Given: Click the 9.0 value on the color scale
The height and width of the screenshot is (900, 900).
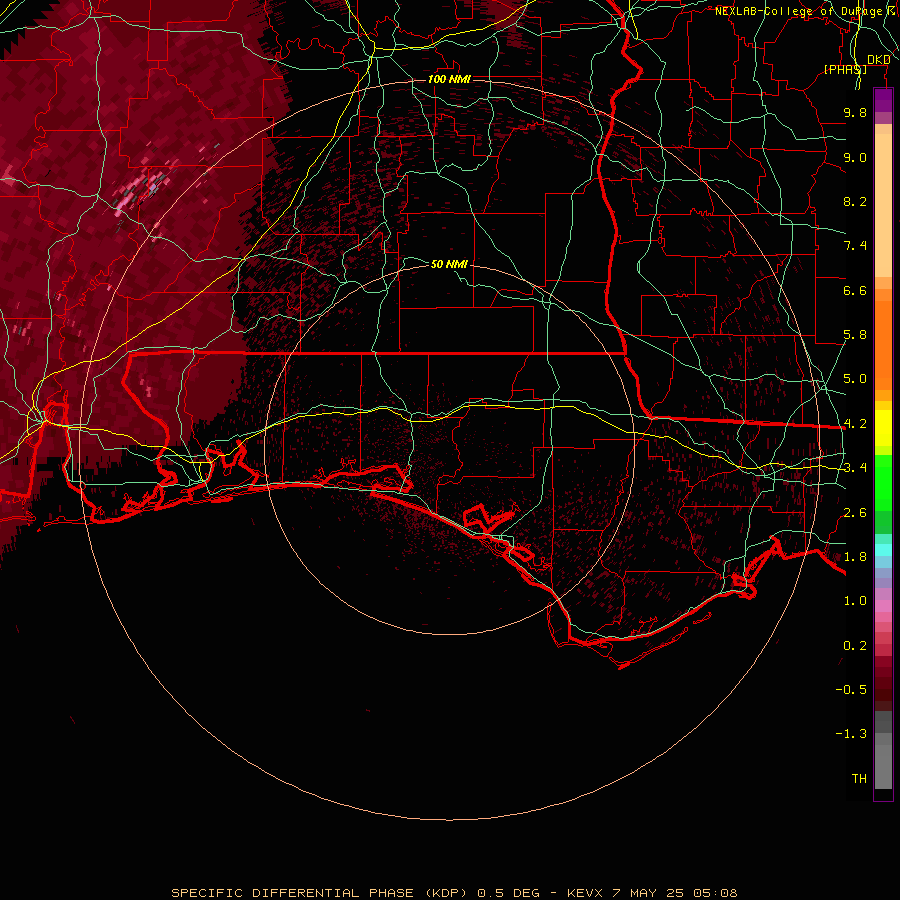Looking at the screenshot, I should pyautogui.click(x=855, y=157).
